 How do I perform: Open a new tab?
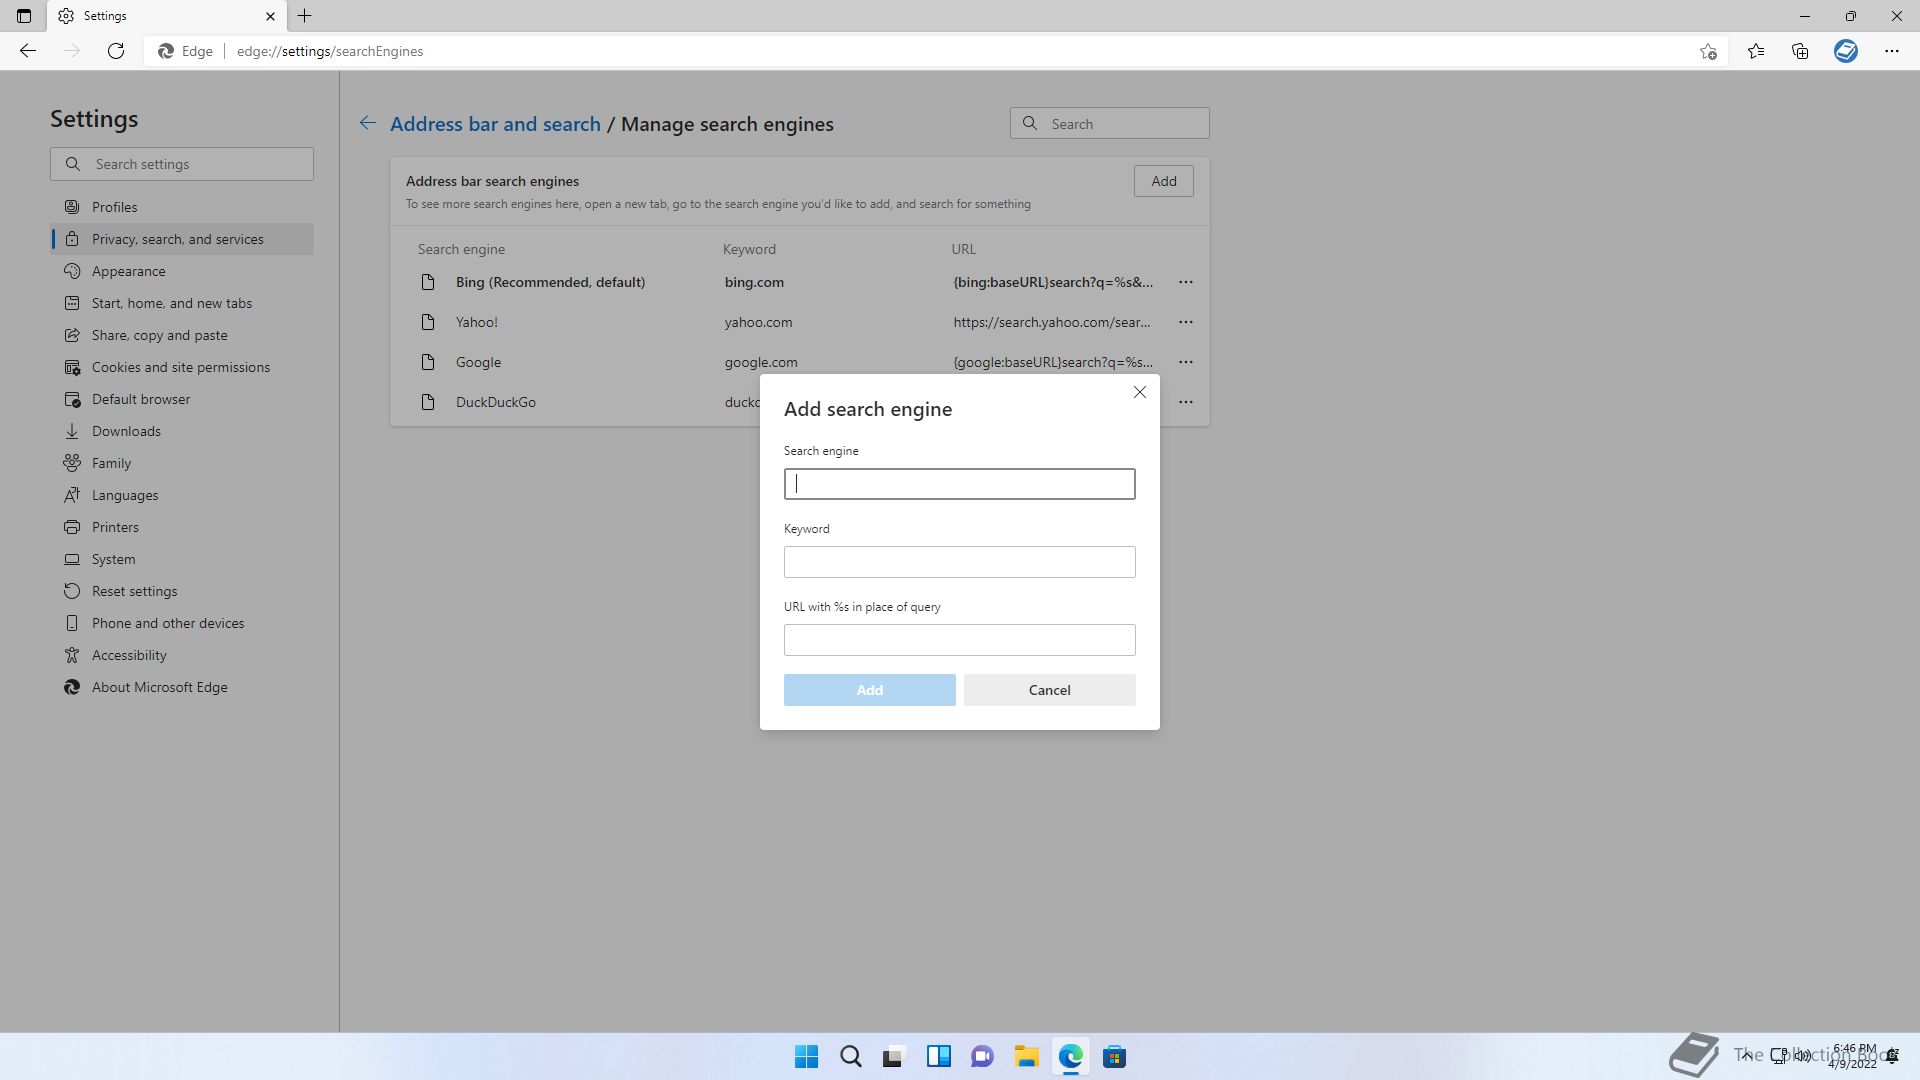(305, 16)
